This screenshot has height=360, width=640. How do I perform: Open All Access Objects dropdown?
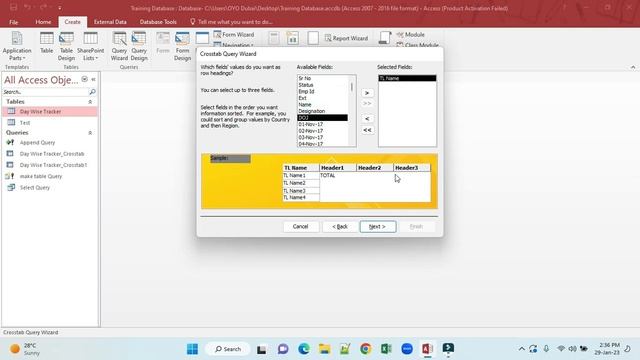[84, 79]
